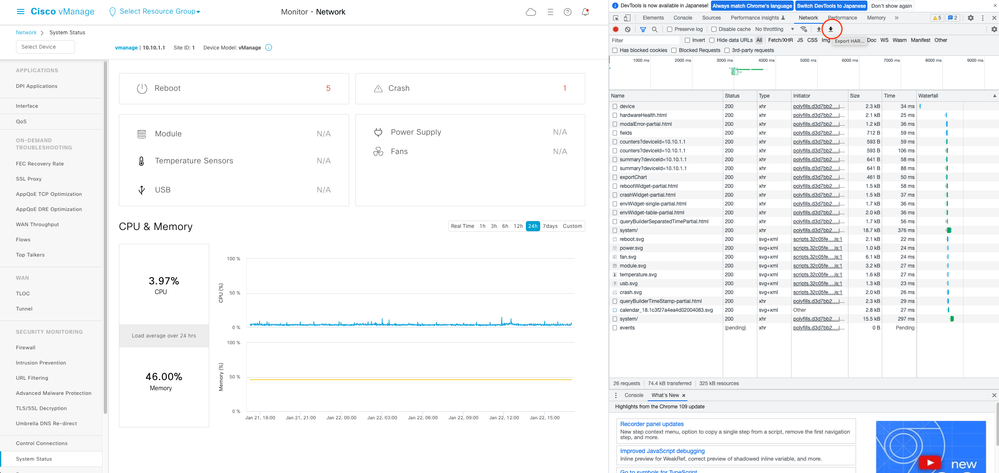999x473 pixels.
Task: Click the Import HAR upload icon
Action: [x=819, y=29]
